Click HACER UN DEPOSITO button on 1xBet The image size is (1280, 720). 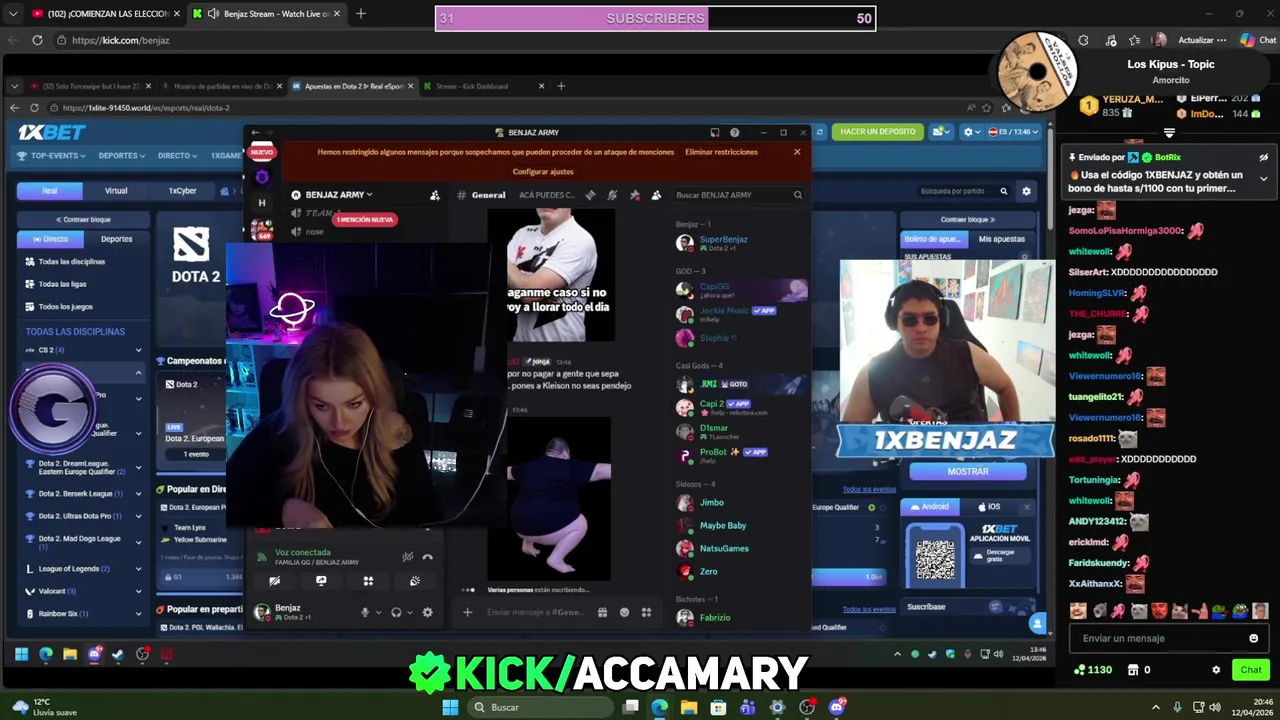click(877, 132)
